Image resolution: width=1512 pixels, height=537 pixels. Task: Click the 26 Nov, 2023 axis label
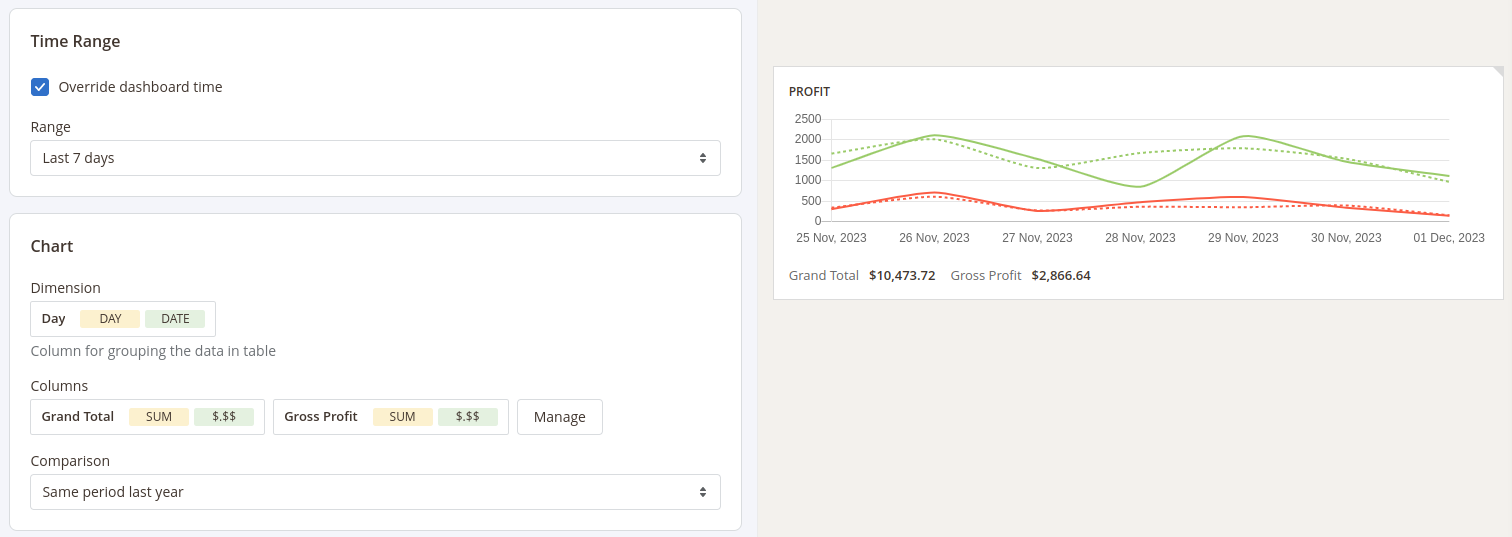(934, 238)
